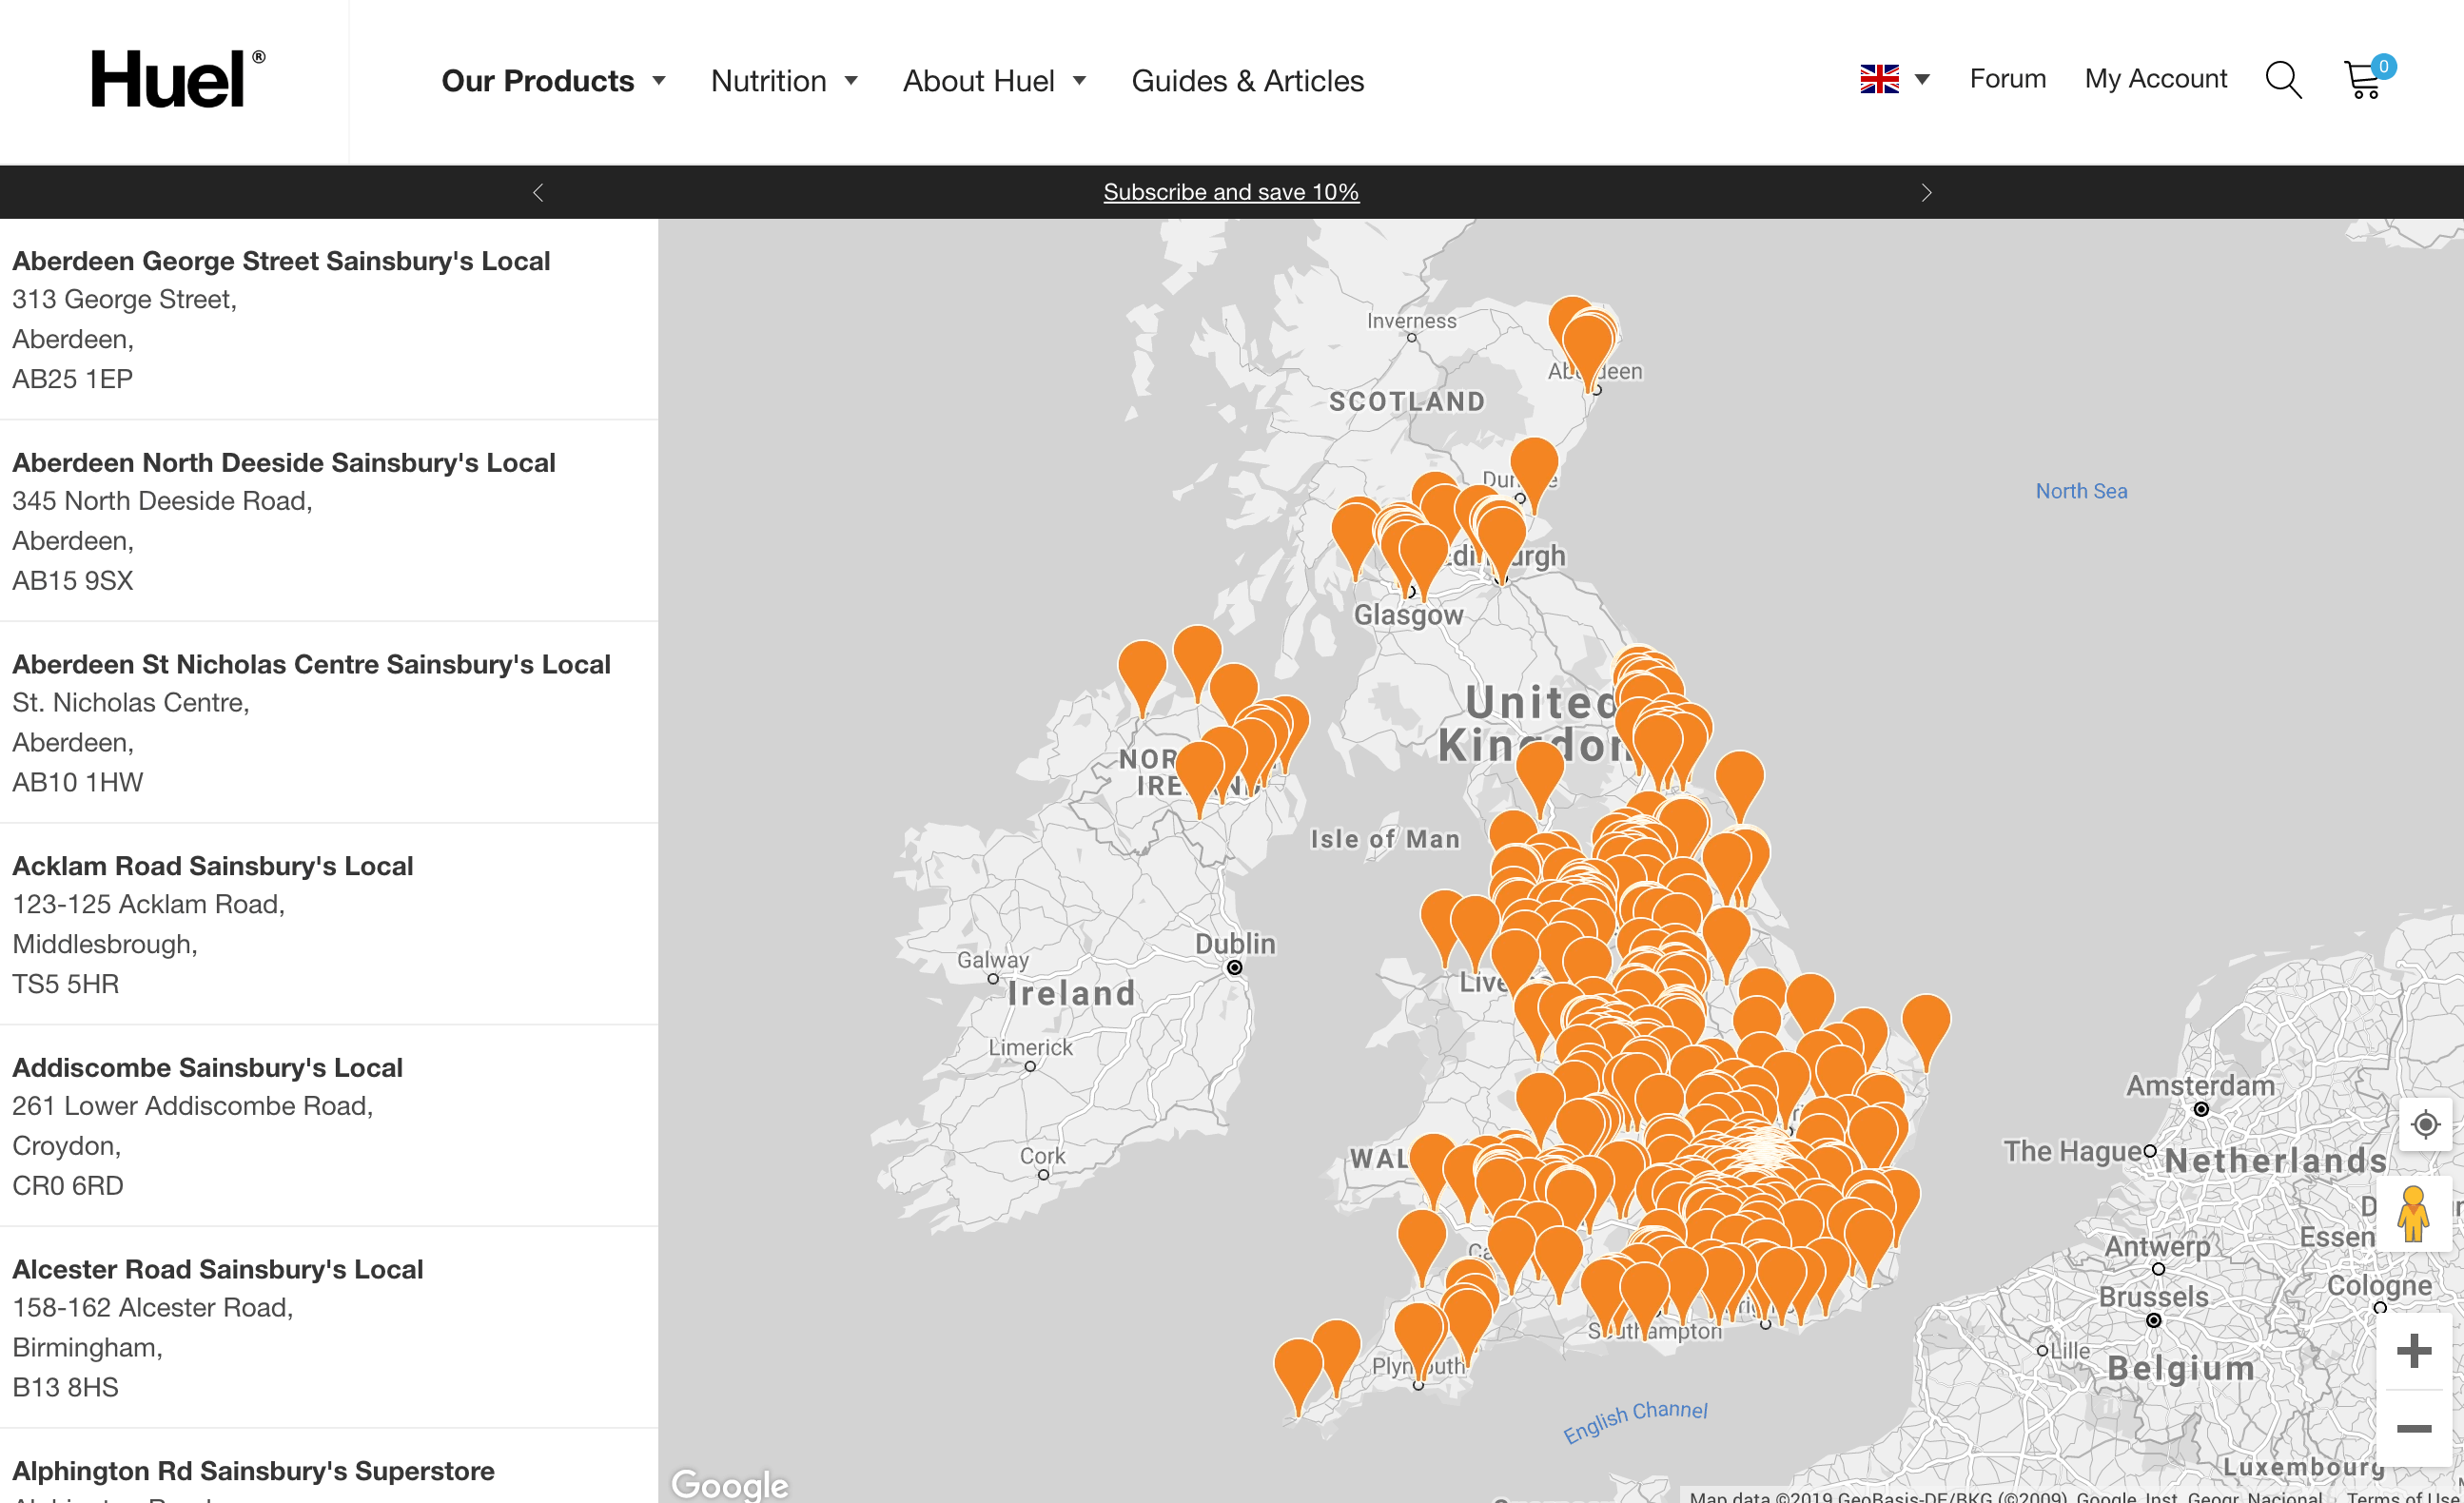This screenshot has height=1503, width=2464.
Task: Click the Subscribe and save 10% link
Action: click(1230, 192)
